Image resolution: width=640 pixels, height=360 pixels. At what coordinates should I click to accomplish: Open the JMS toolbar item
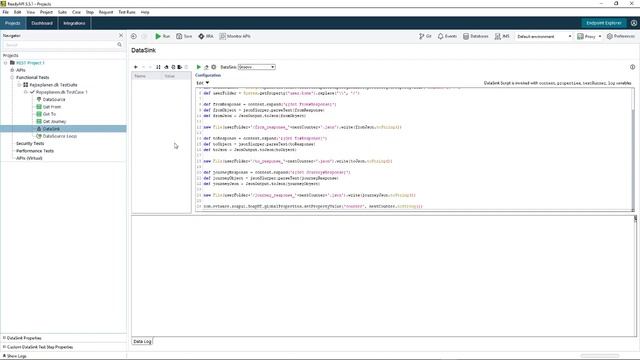click(x=502, y=36)
